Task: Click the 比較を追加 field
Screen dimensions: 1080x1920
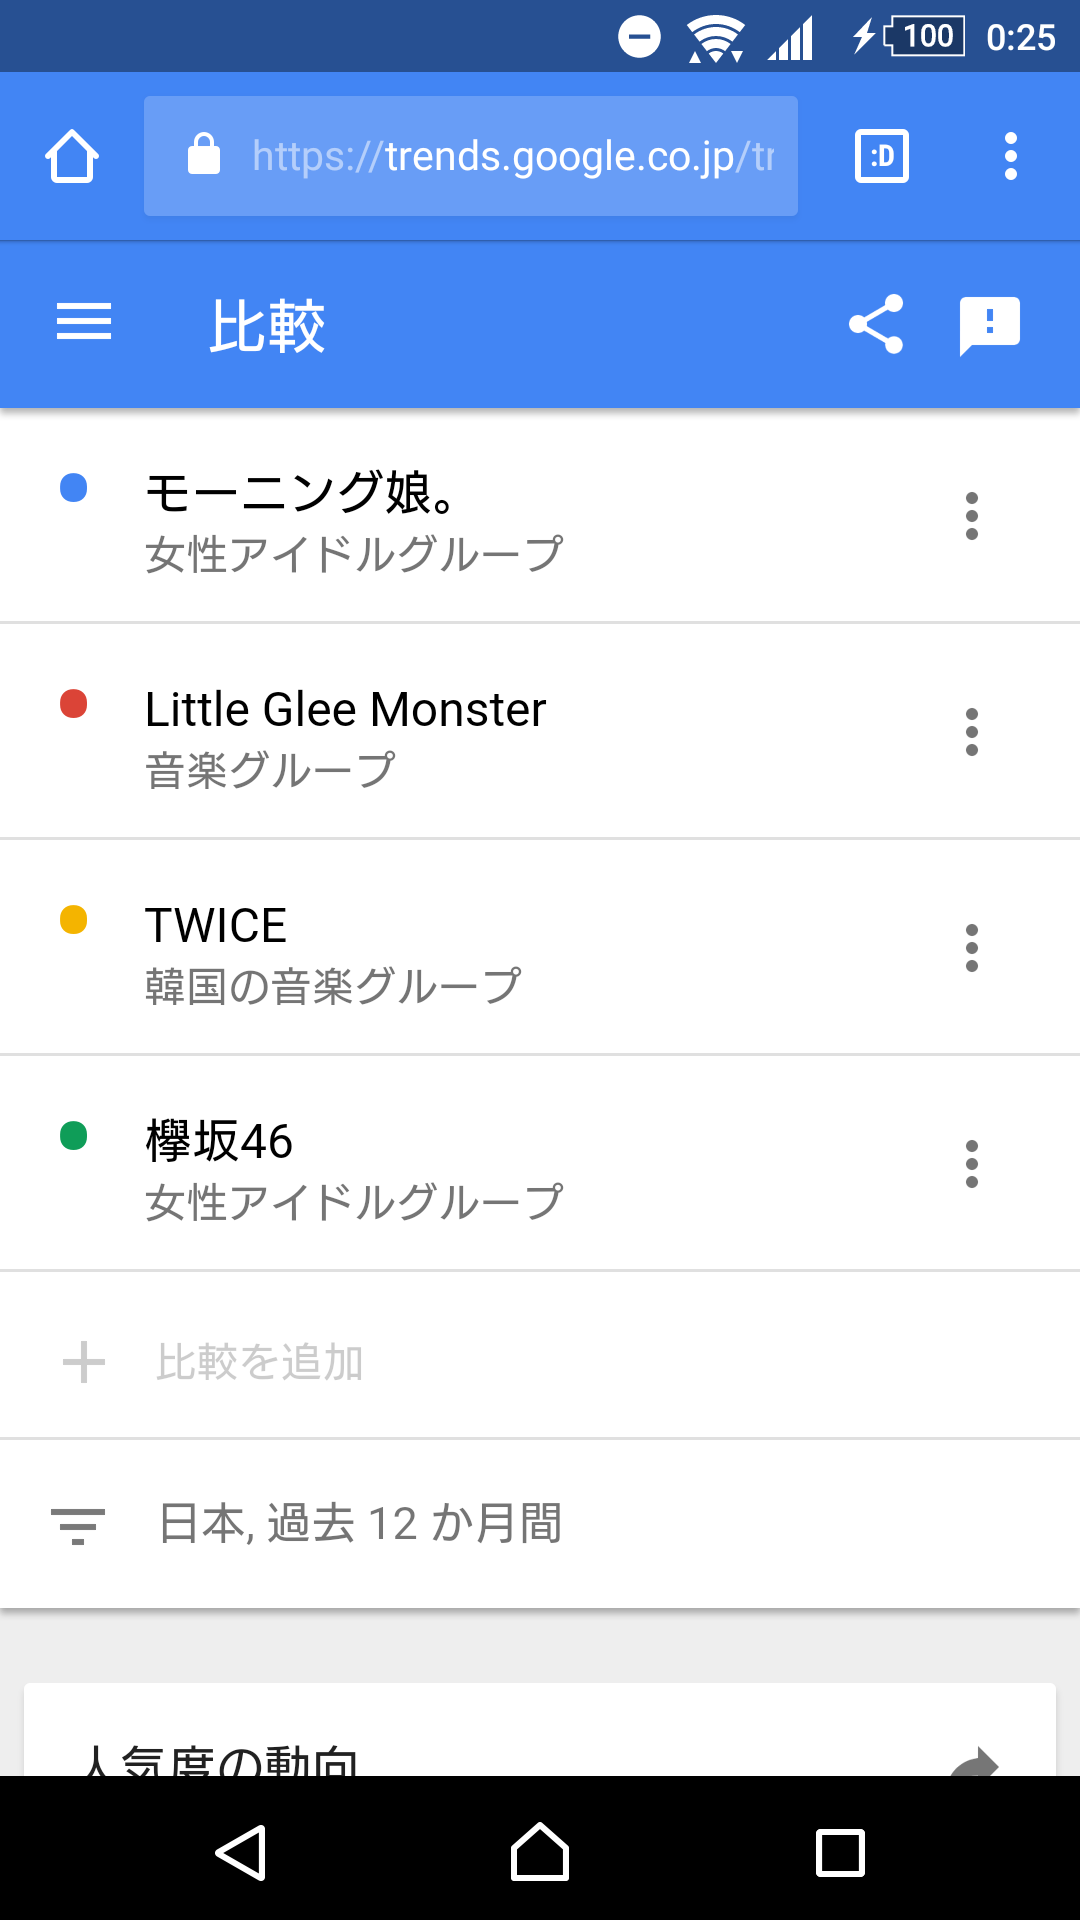Action: point(540,1362)
